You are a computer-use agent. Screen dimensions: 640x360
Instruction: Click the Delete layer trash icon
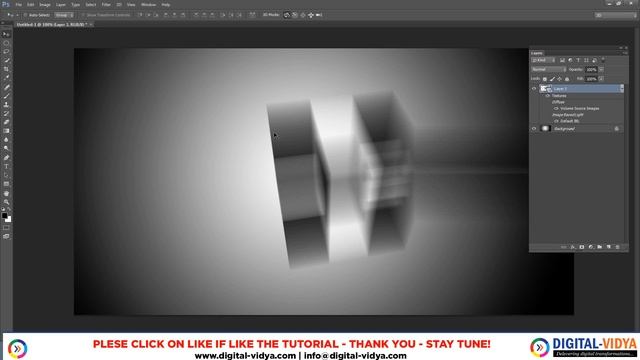point(618,247)
